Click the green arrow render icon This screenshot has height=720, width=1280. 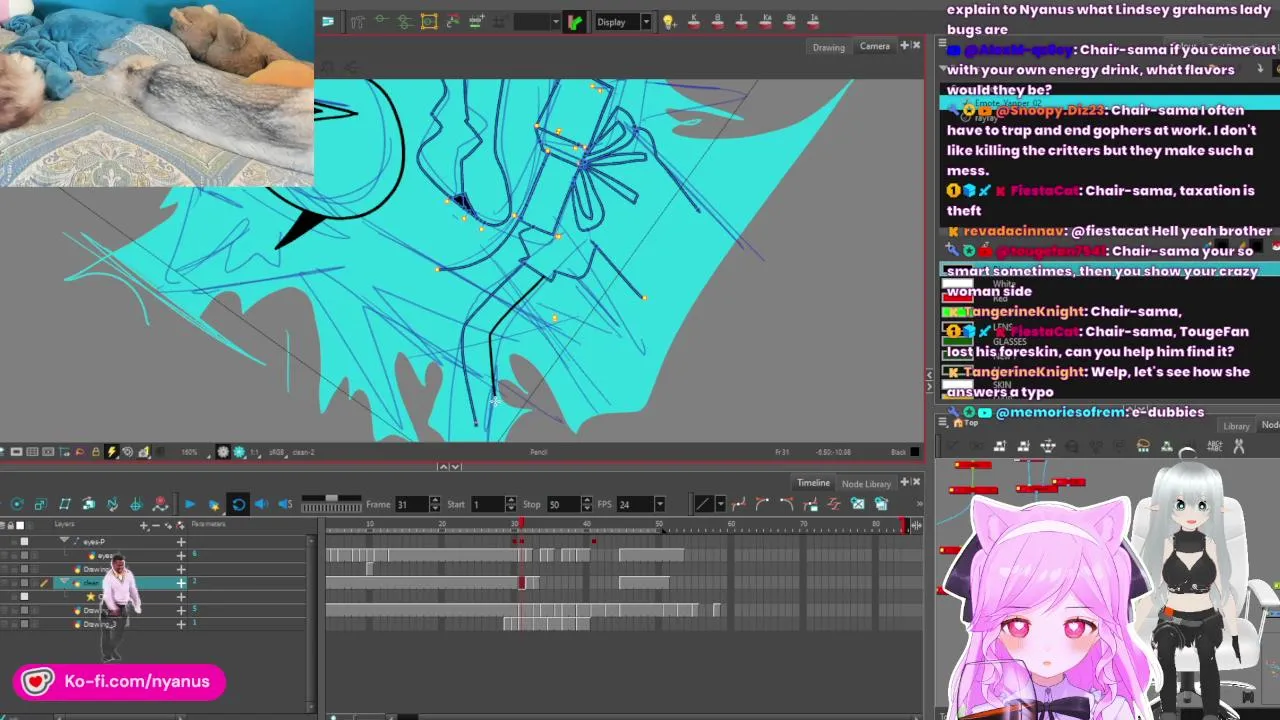coord(574,22)
